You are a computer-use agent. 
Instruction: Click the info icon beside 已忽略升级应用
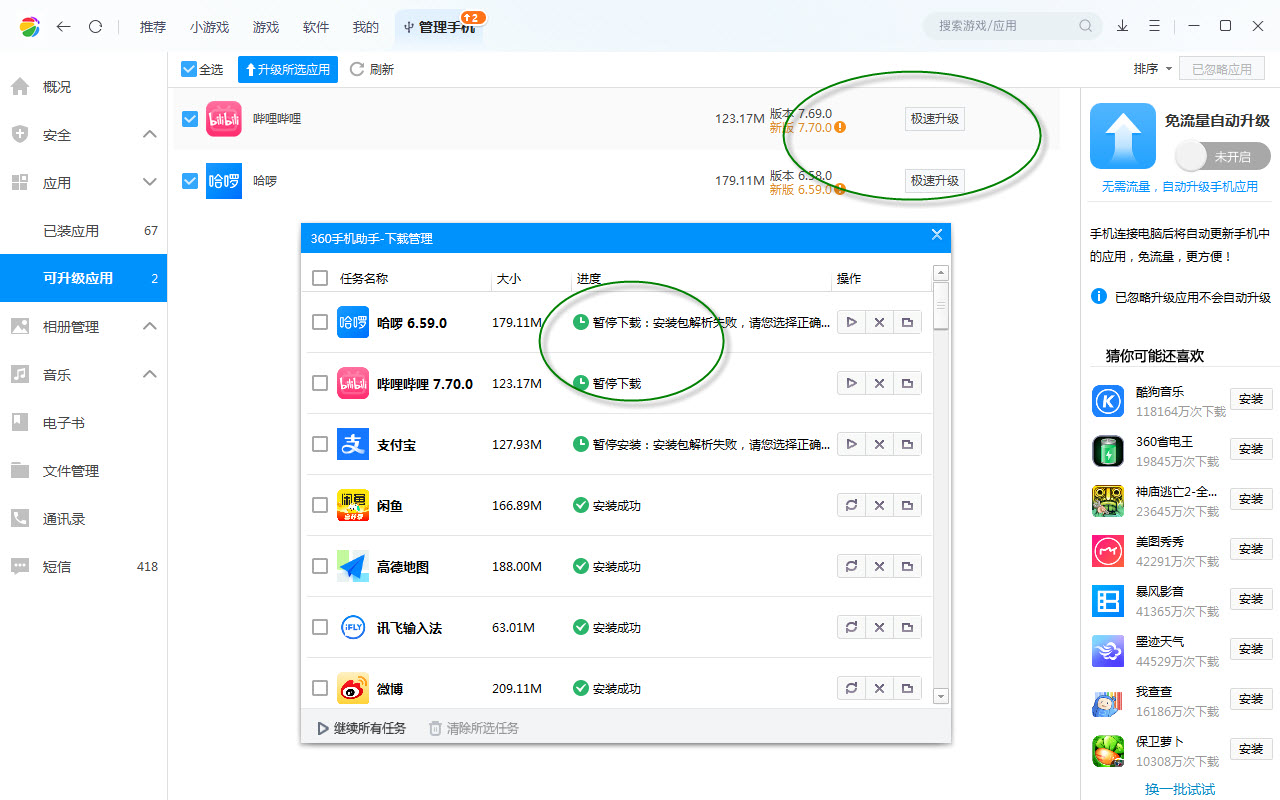(x=1099, y=297)
